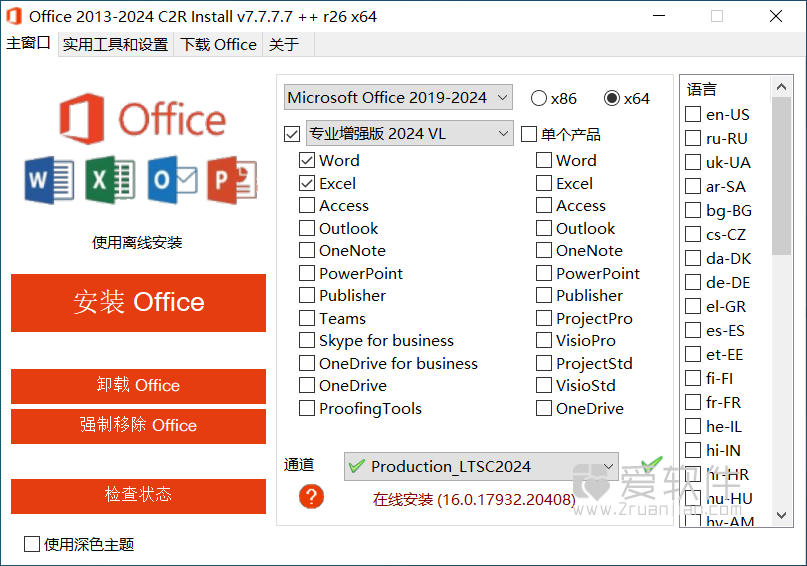The width and height of the screenshot is (807, 566).
Task: Check the ProofingTools checkbox
Action: coord(307,408)
